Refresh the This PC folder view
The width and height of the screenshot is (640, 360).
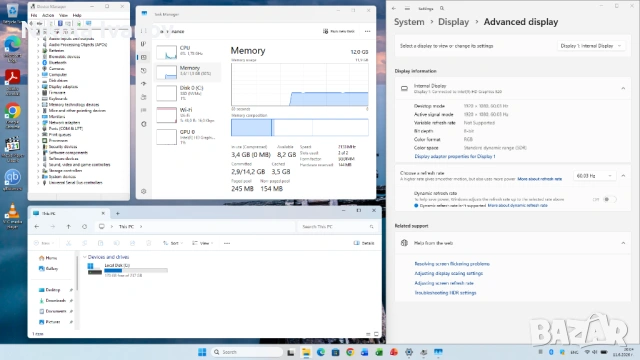pos(84,227)
